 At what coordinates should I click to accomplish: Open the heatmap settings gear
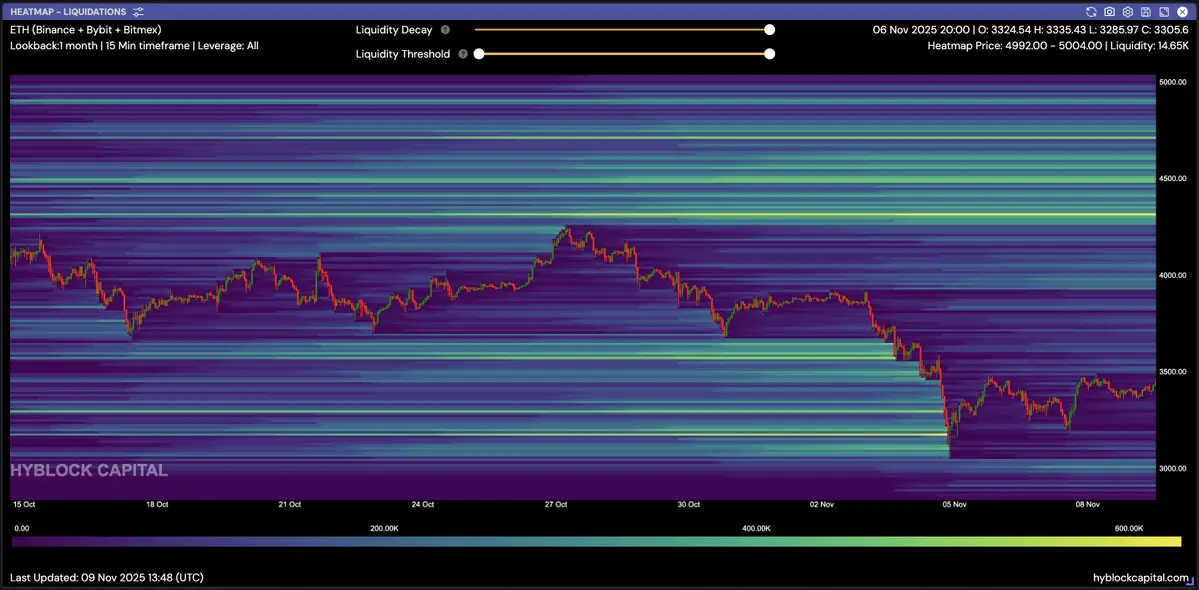[x=1127, y=11]
